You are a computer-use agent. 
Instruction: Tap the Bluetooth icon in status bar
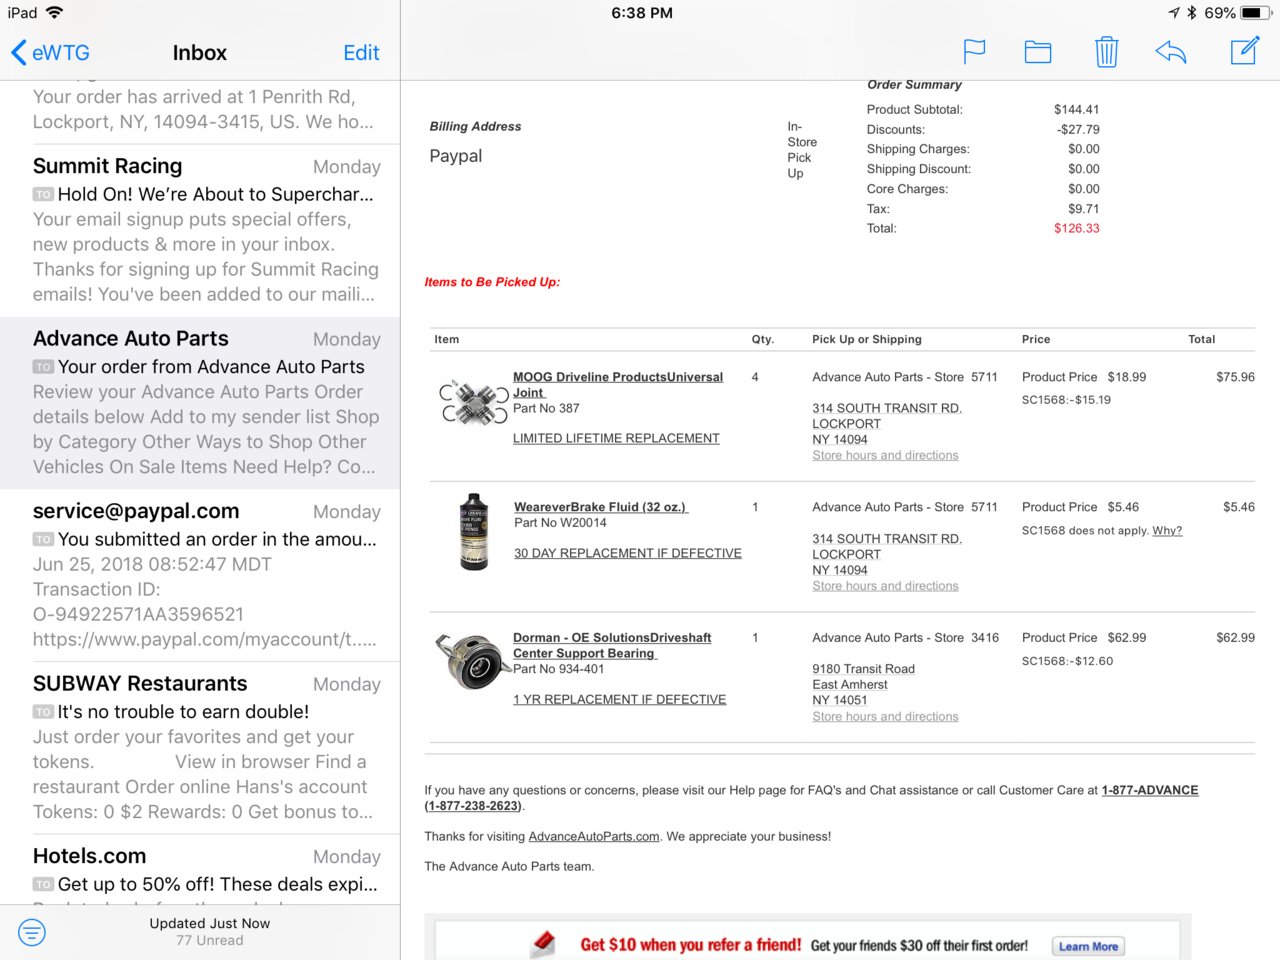pyautogui.click(x=1192, y=13)
